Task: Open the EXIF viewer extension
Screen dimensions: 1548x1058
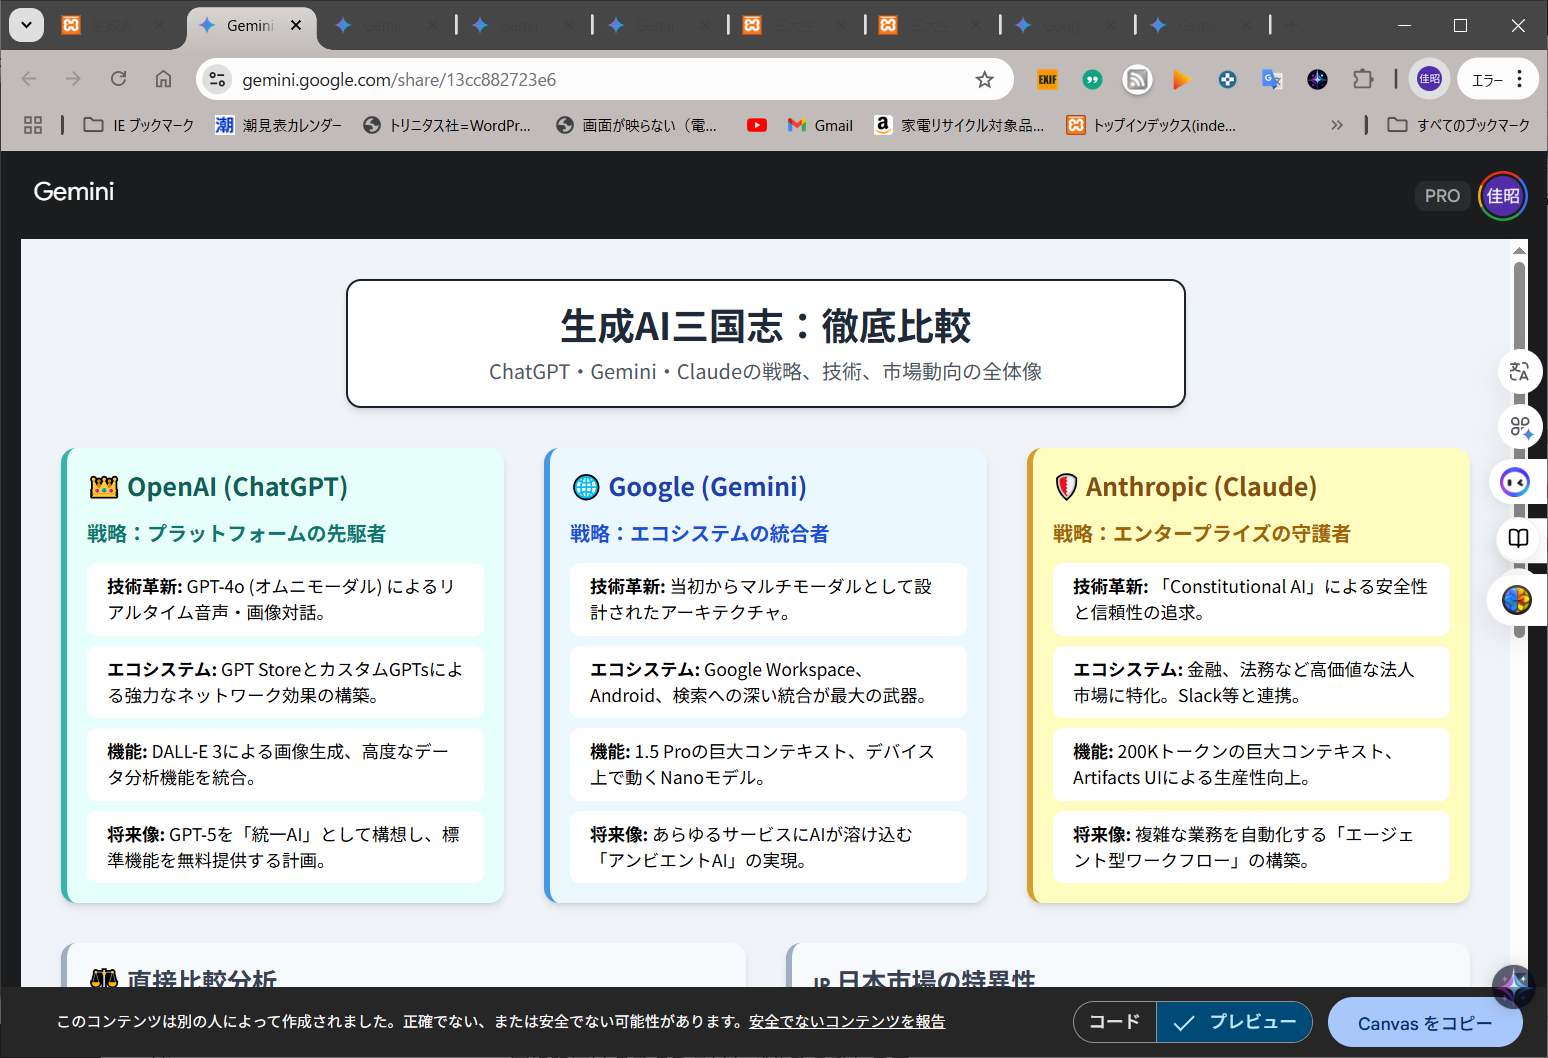Action: coord(1047,80)
